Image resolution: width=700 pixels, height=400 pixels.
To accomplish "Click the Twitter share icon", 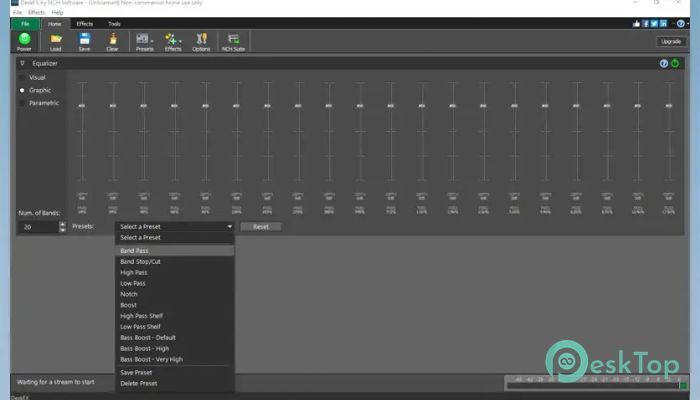I will [654, 24].
